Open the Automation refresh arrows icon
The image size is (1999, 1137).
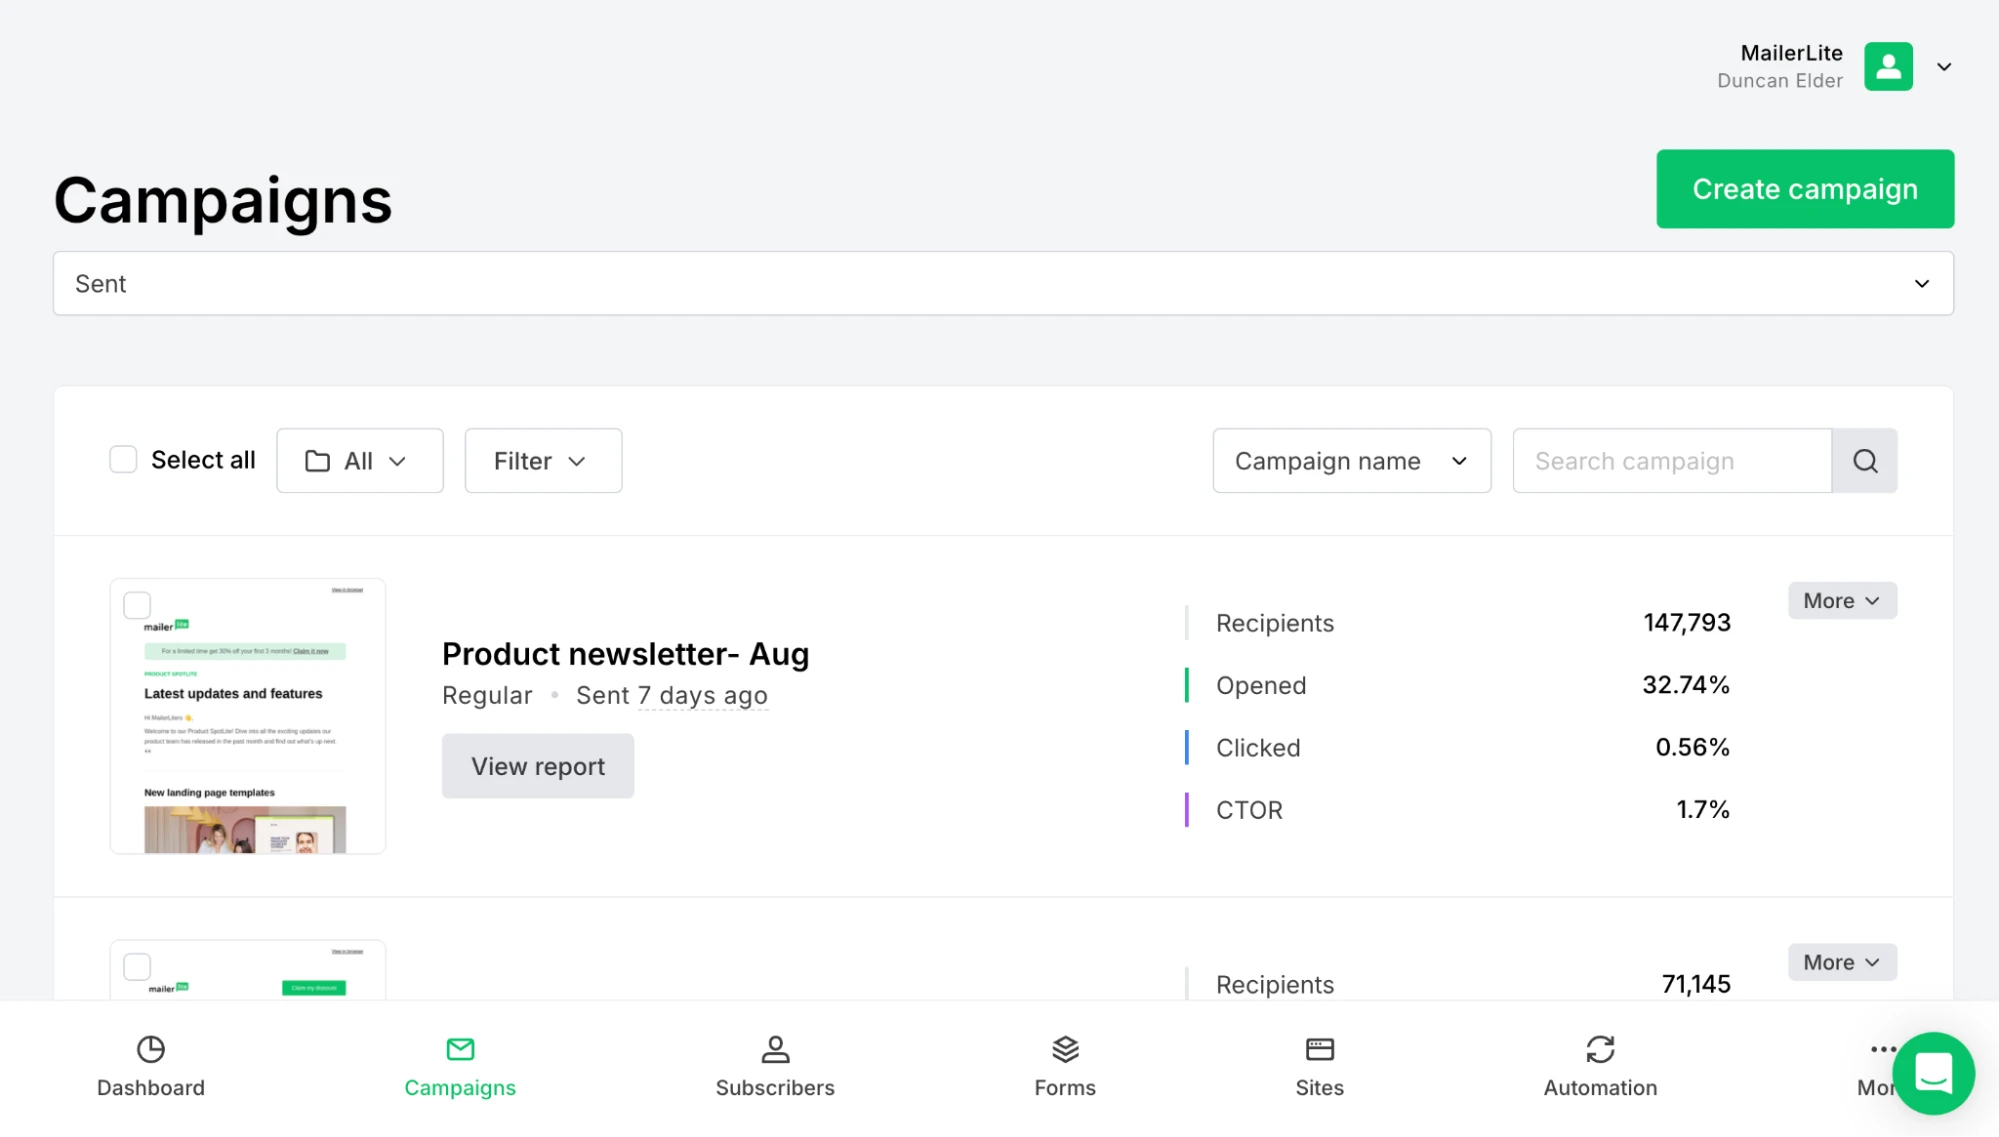[x=1600, y=1049]
